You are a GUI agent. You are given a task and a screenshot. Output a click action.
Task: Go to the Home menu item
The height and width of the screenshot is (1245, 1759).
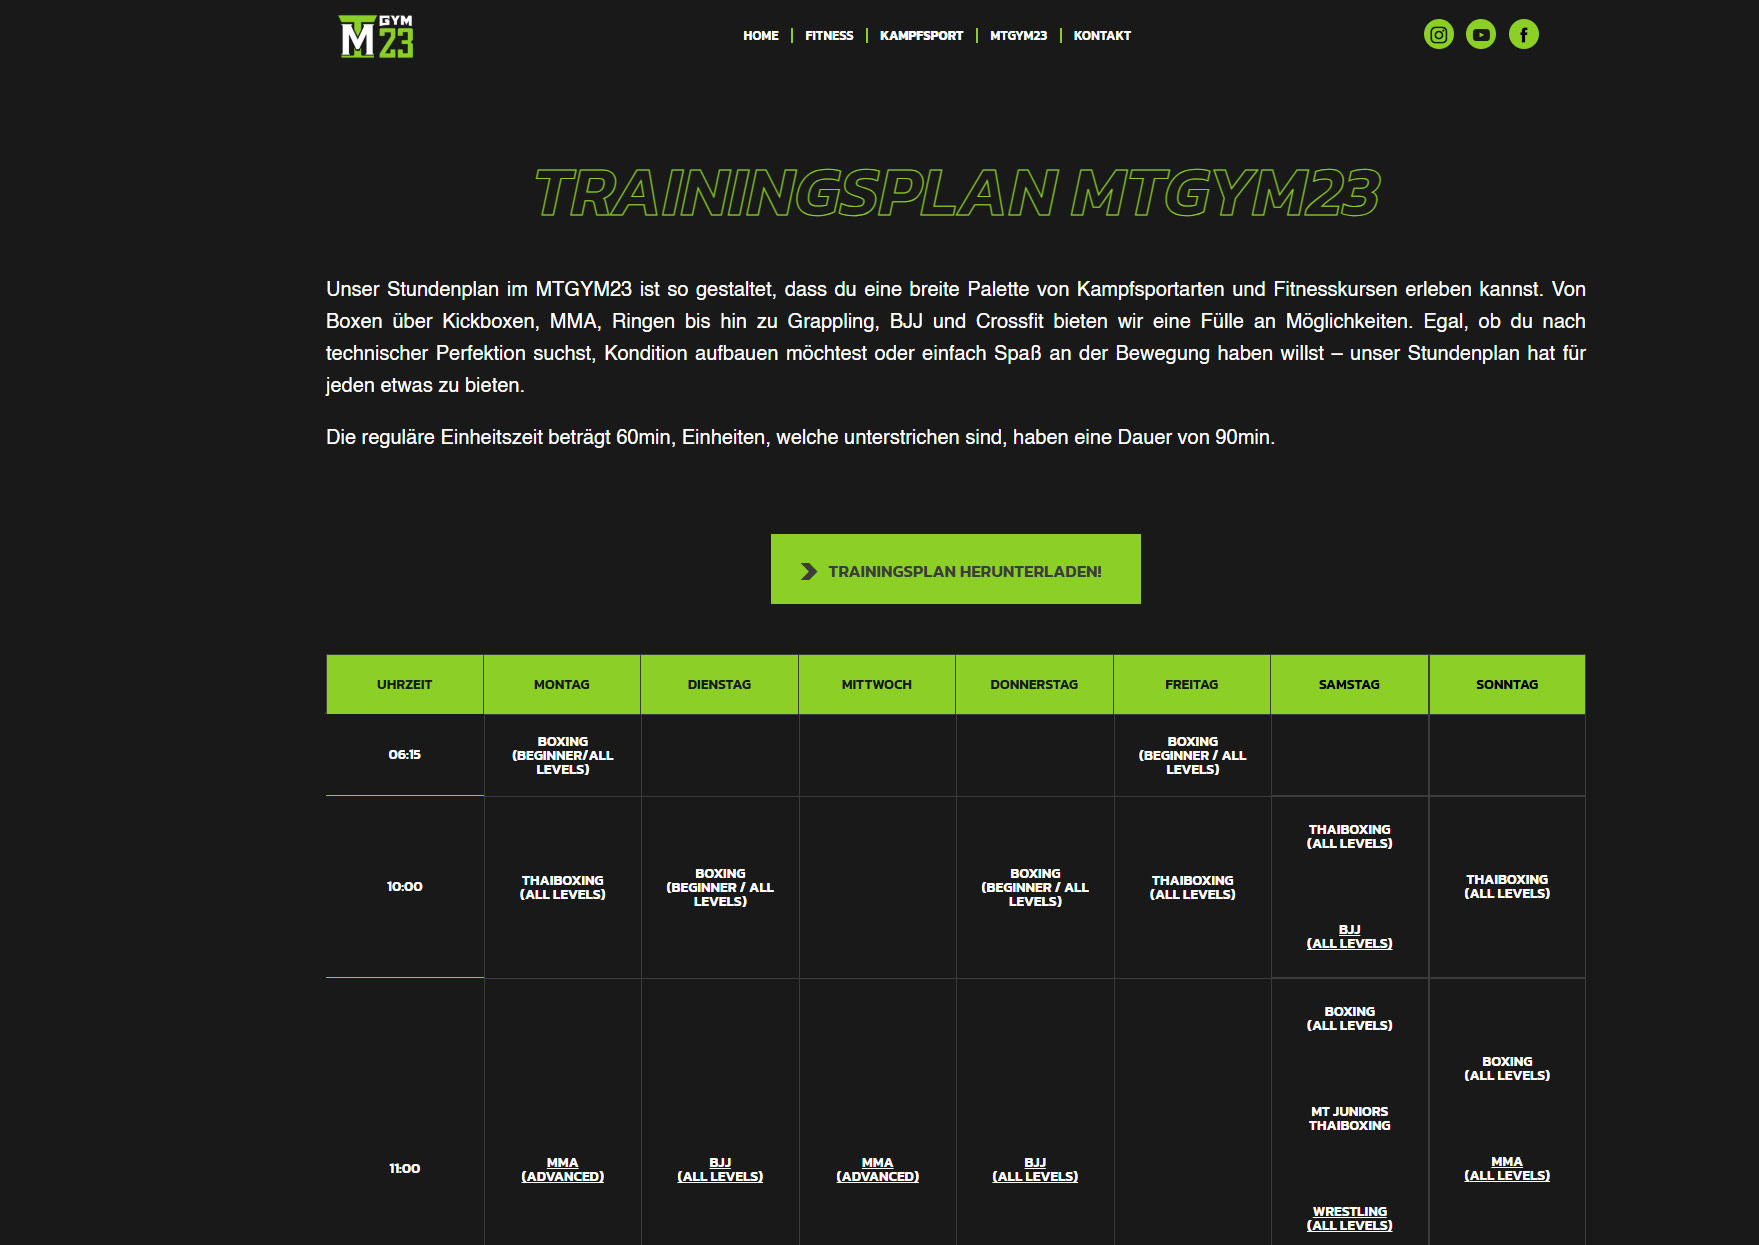click(x=760, y=36)
